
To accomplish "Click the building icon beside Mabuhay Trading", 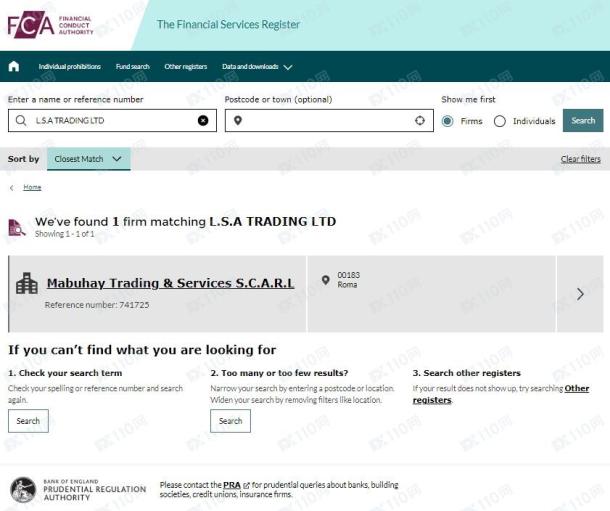I will pos(26,284).
